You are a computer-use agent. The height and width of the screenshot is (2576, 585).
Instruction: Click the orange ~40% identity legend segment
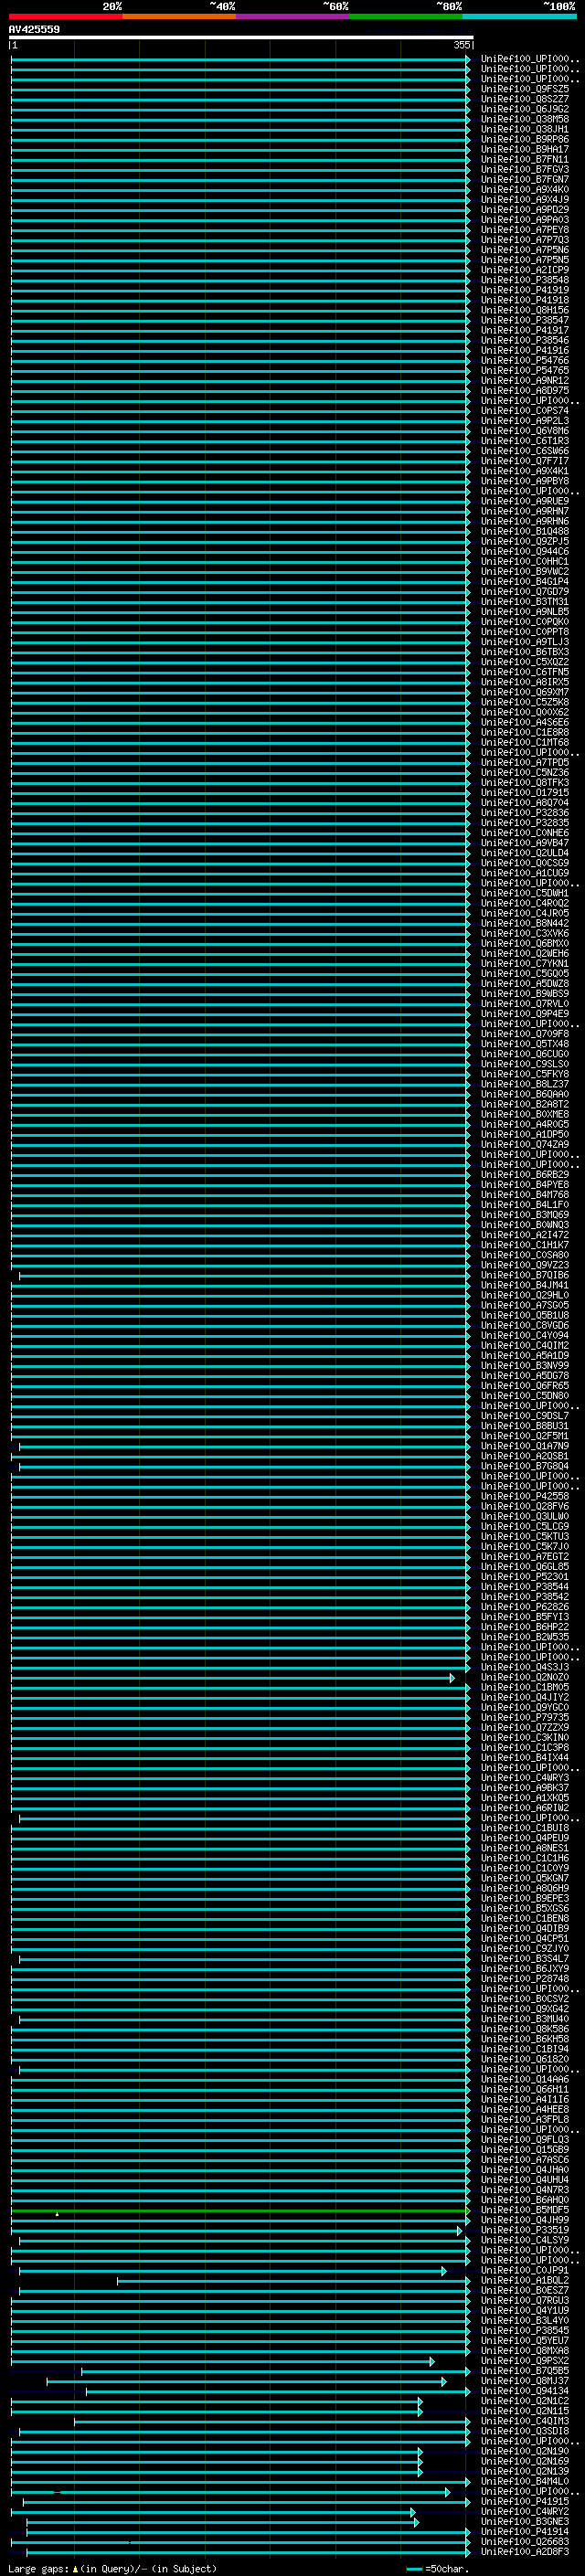click(x=179, y=16)
